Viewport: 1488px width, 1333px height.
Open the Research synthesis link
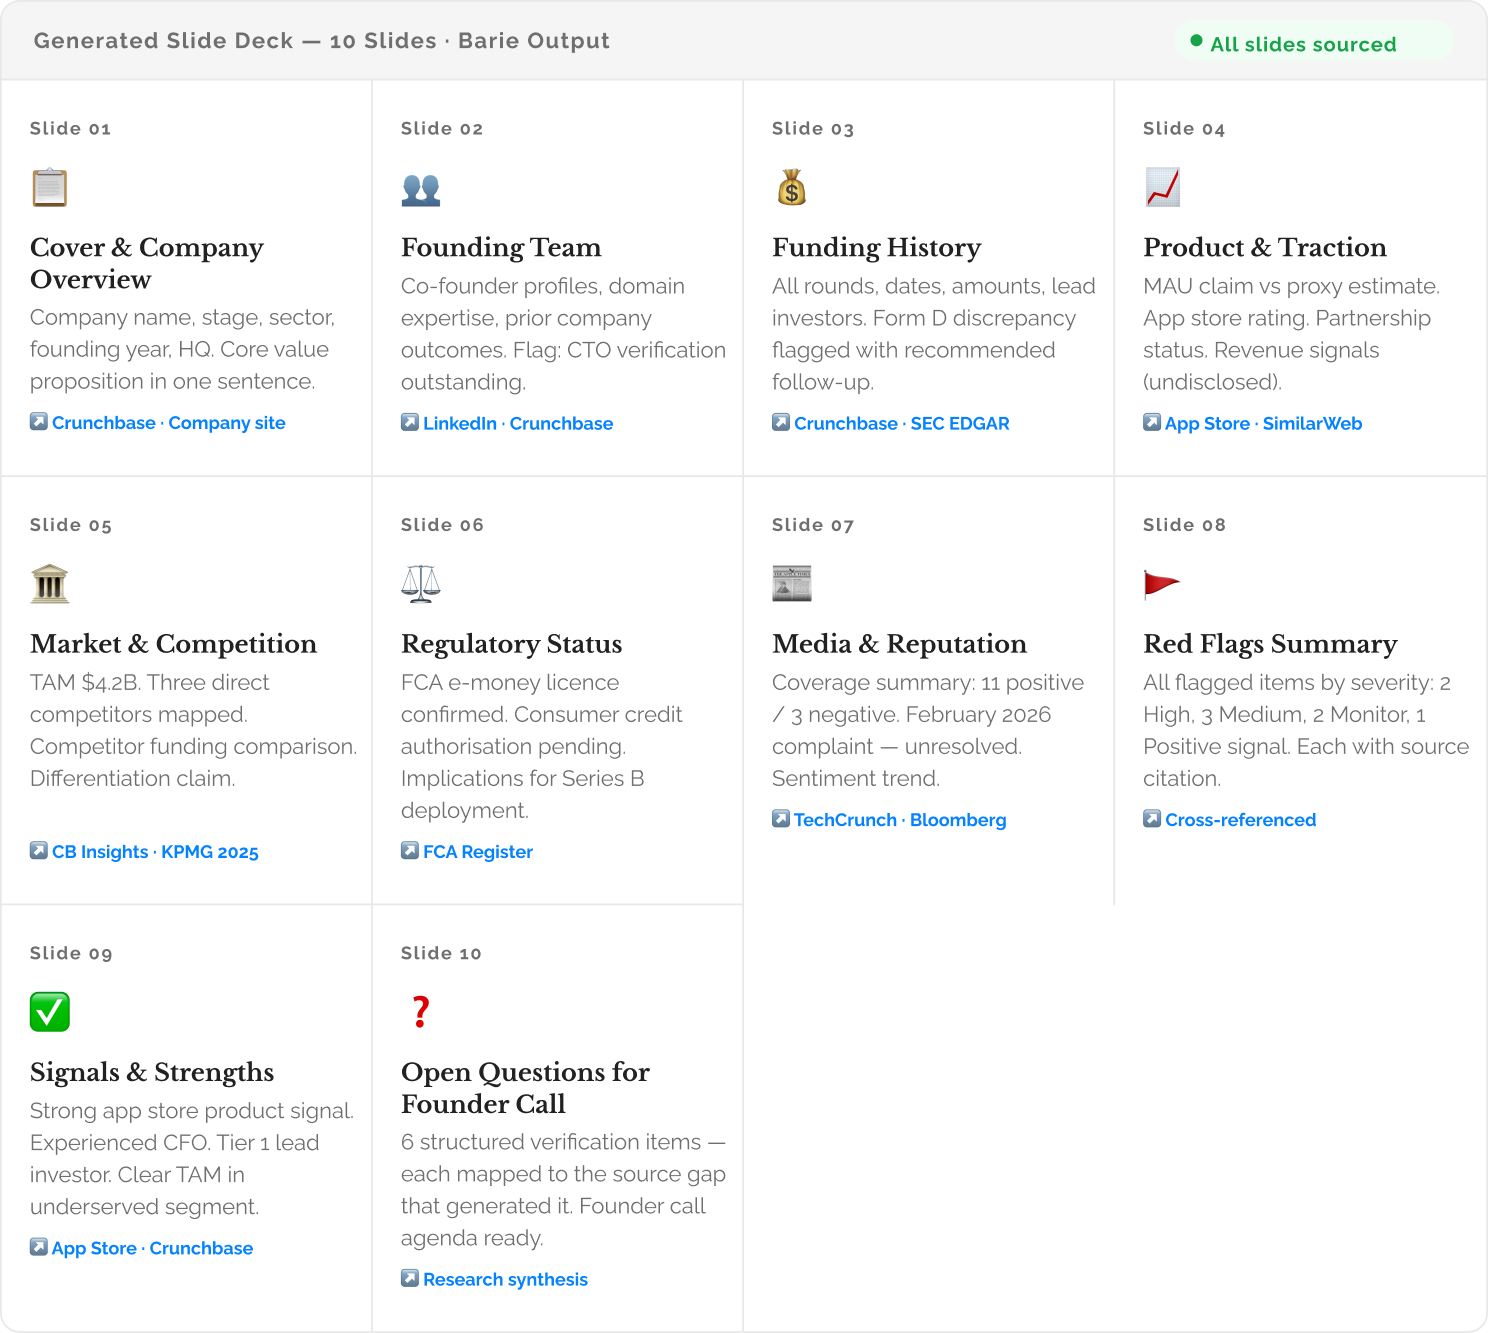505,1280
